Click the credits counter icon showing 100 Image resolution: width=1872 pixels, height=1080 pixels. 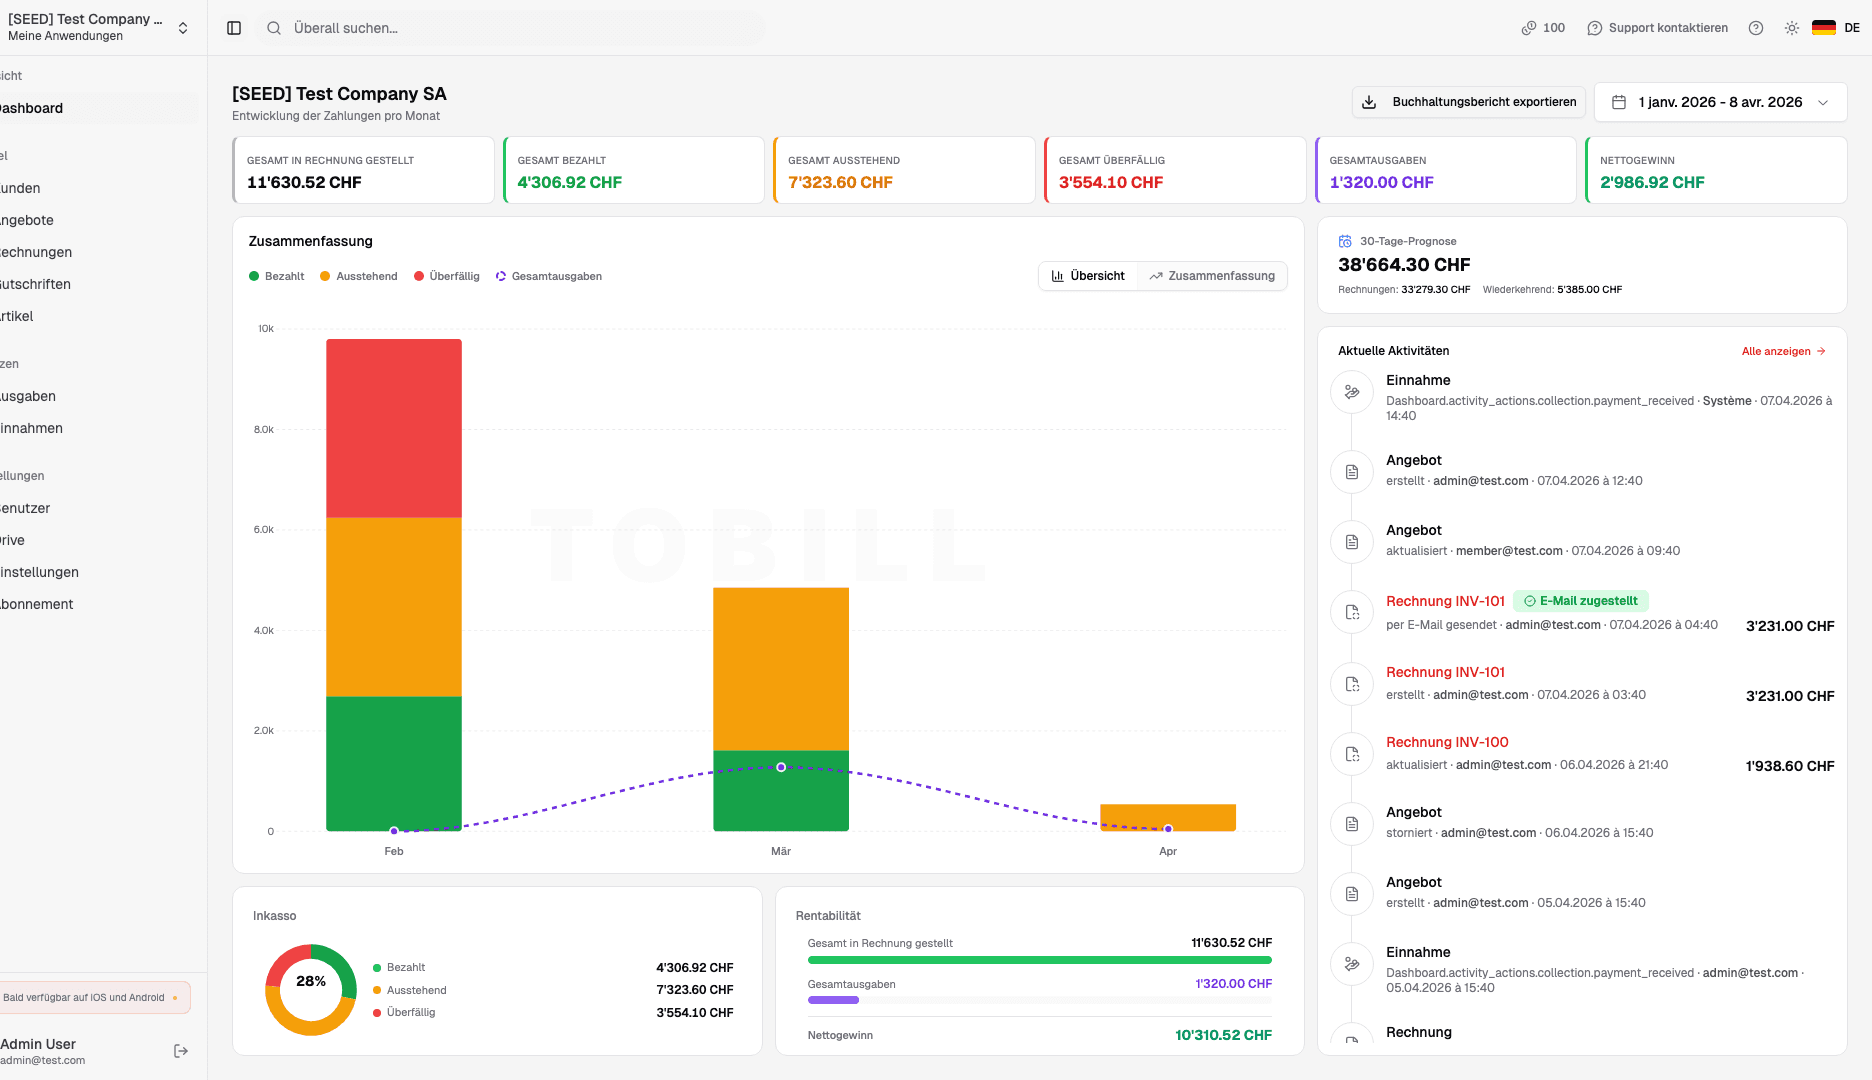[x=1529, y=28]
